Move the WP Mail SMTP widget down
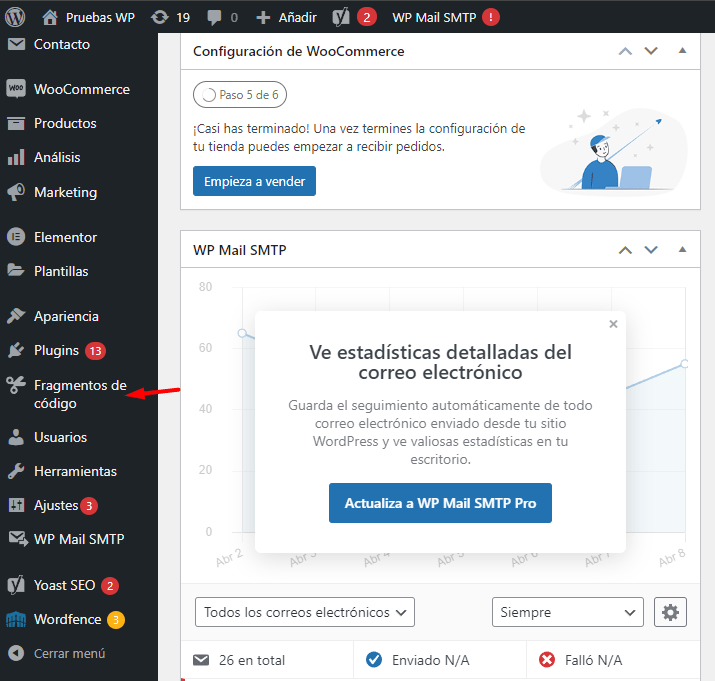 pyautogui.click(x=651, y=250)
